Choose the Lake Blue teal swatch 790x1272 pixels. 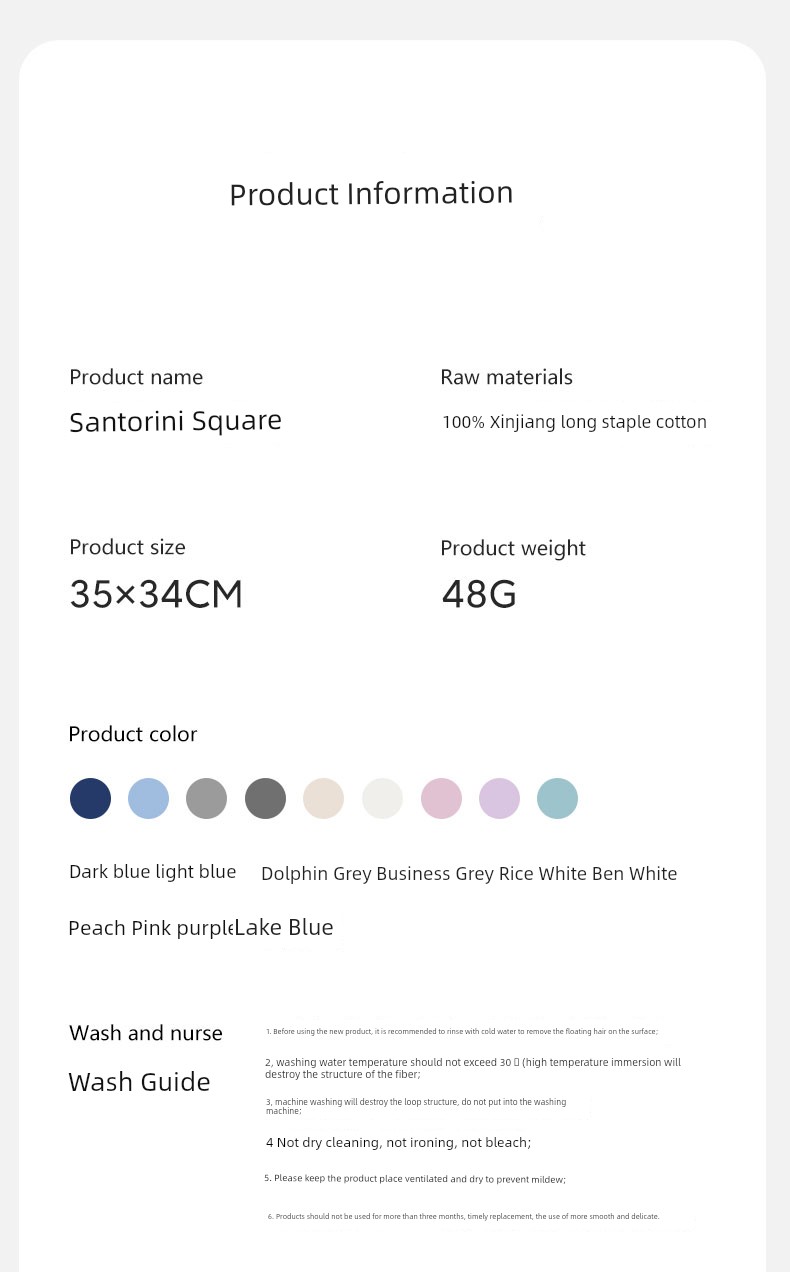coord(557,798)
